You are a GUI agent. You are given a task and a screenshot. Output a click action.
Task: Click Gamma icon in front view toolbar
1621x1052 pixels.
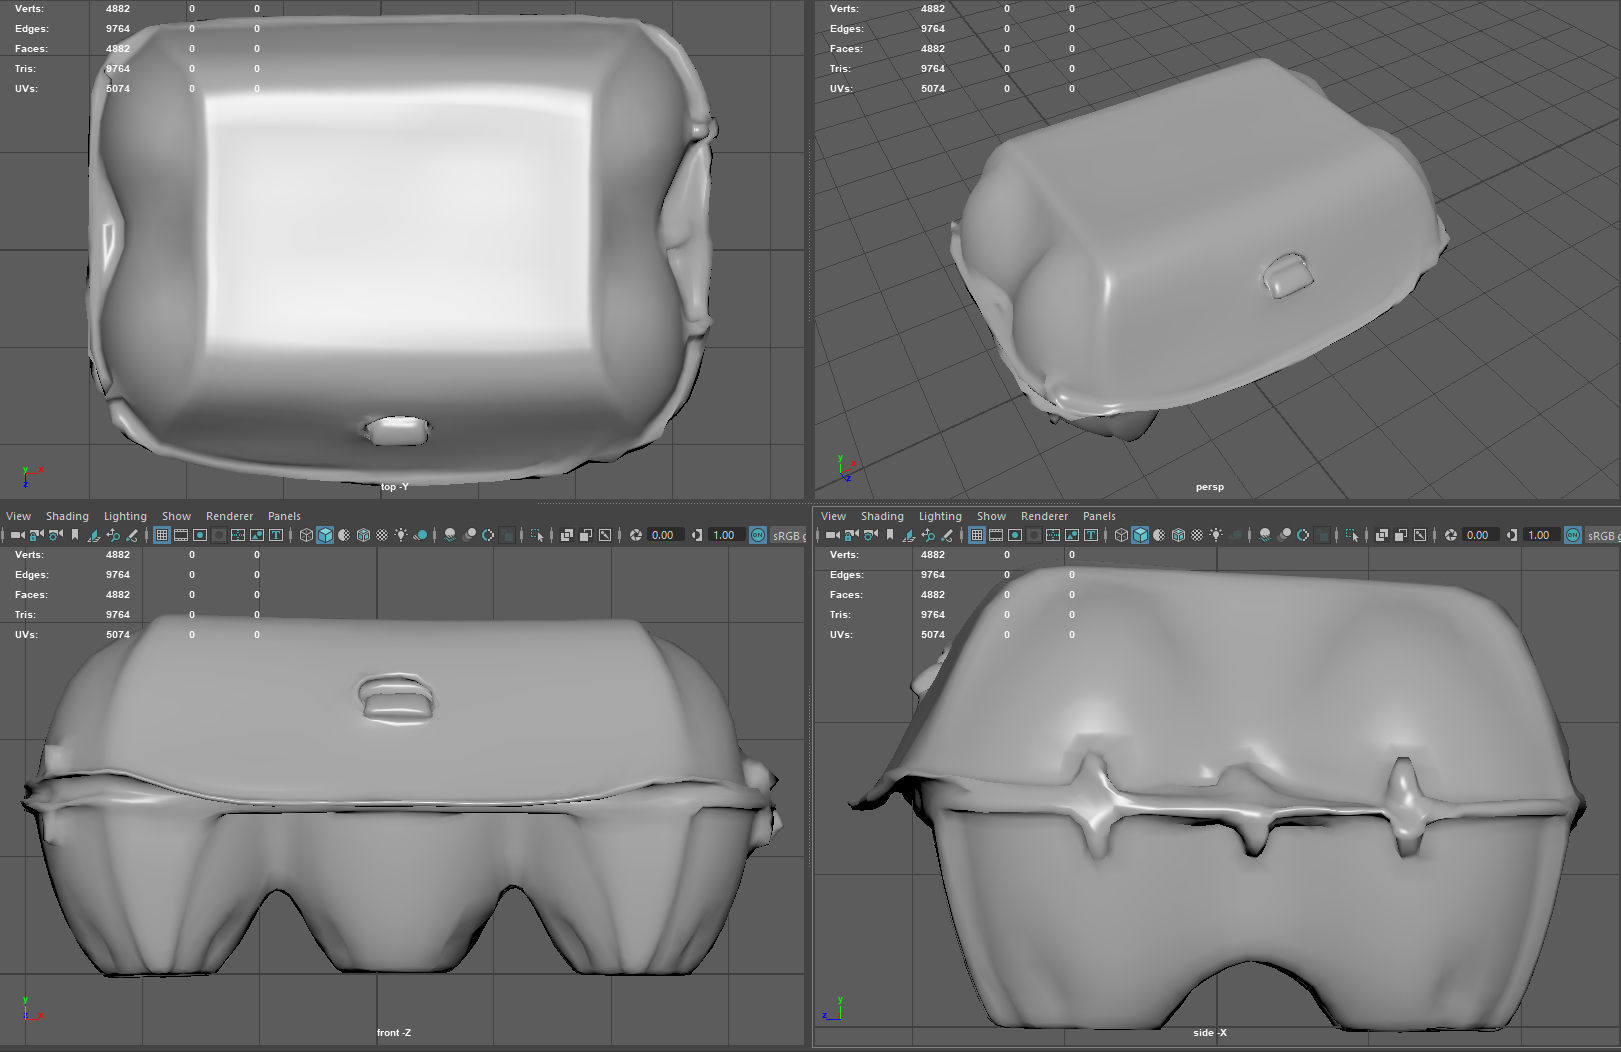click(x=697, y=535)
